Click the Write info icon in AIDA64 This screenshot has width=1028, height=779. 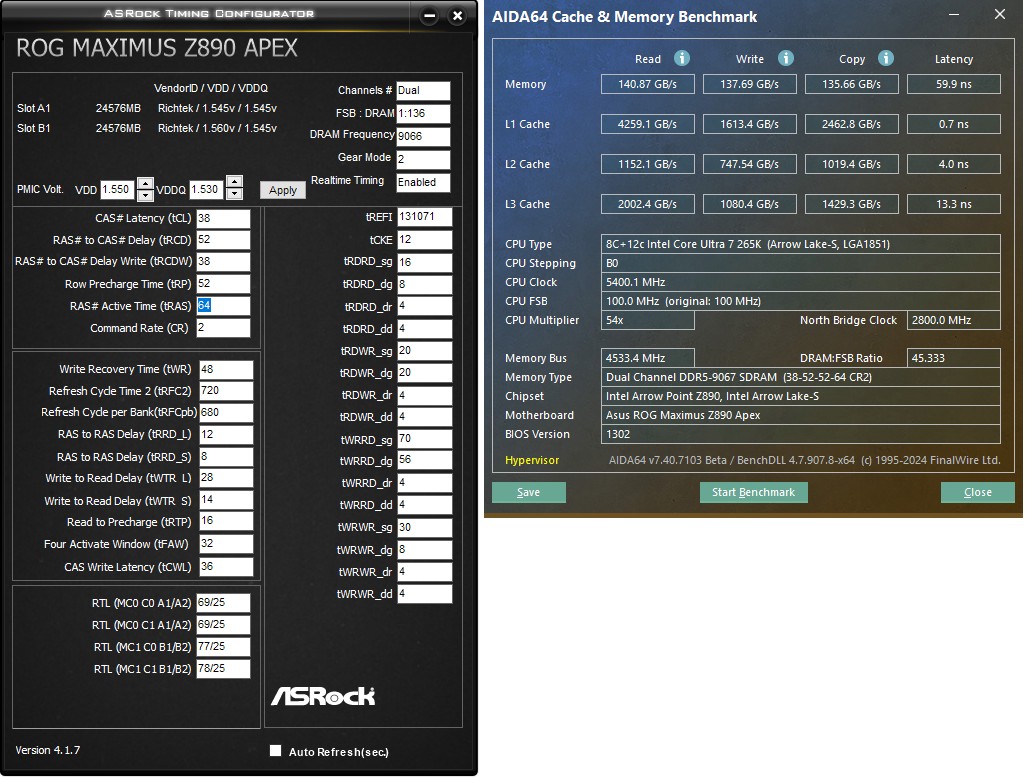tap(785, 58)
